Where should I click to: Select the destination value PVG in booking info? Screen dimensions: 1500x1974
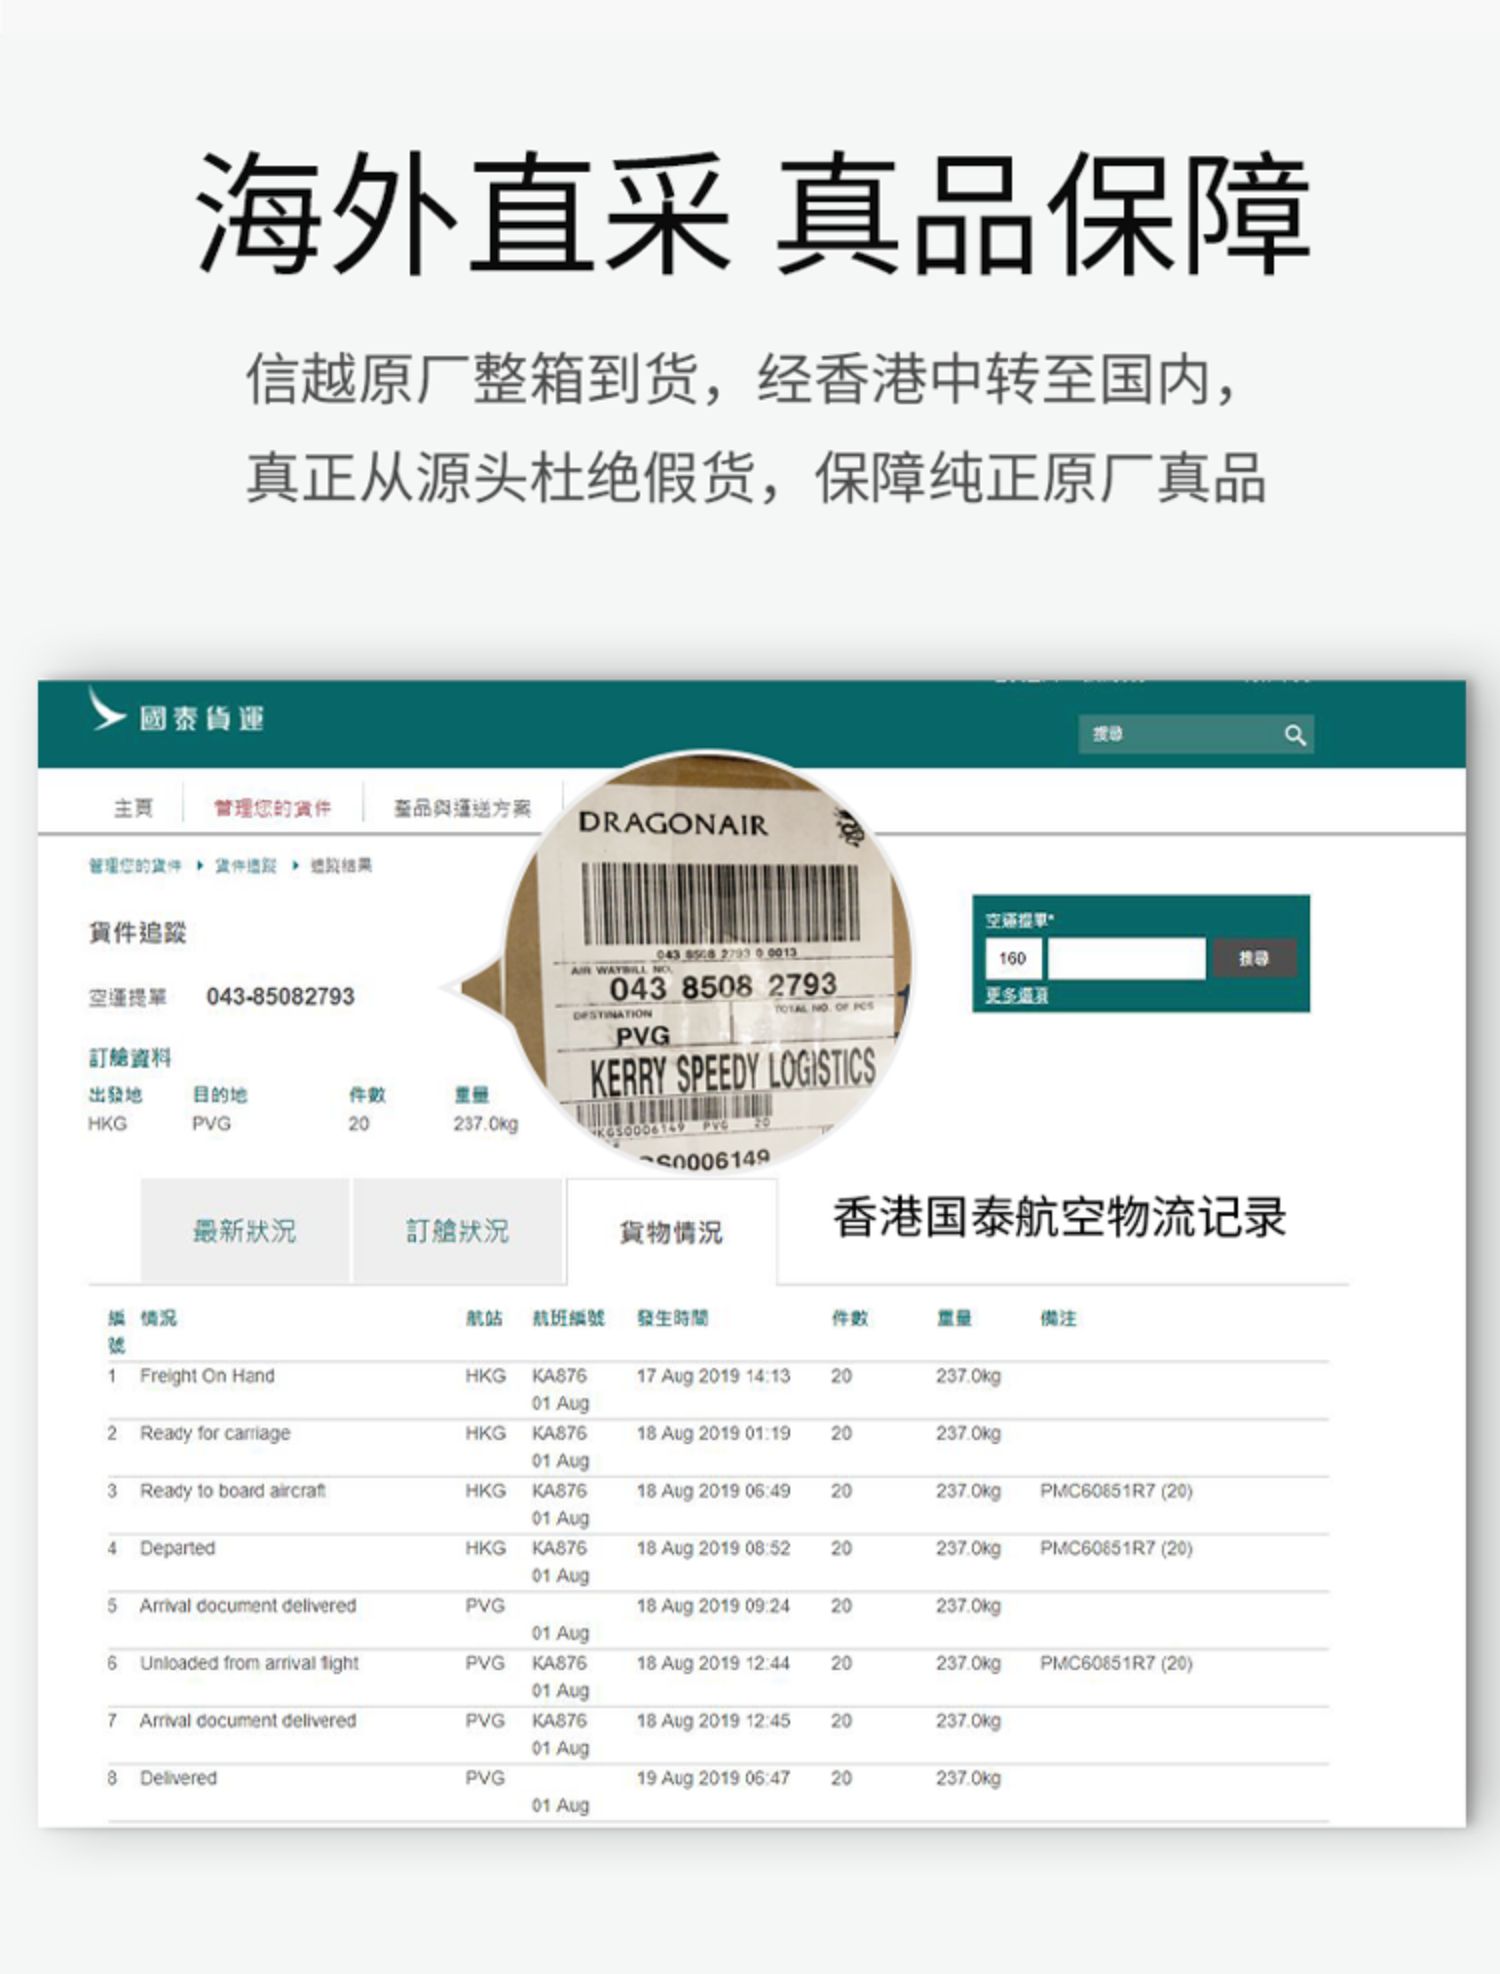coord(212,1123)
